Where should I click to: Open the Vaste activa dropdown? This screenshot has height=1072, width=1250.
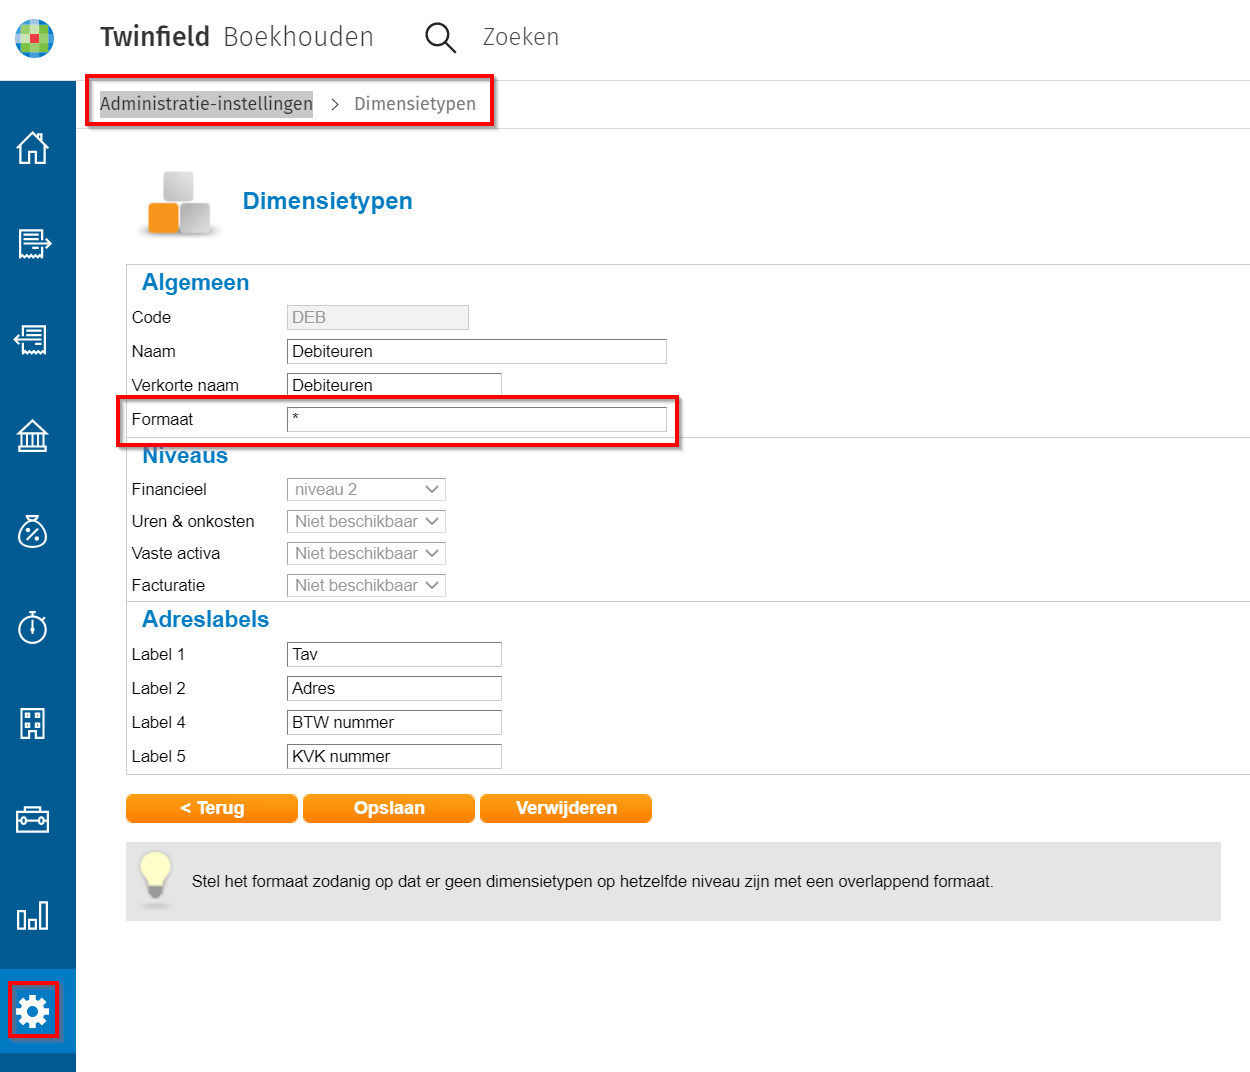coord(366,554)
